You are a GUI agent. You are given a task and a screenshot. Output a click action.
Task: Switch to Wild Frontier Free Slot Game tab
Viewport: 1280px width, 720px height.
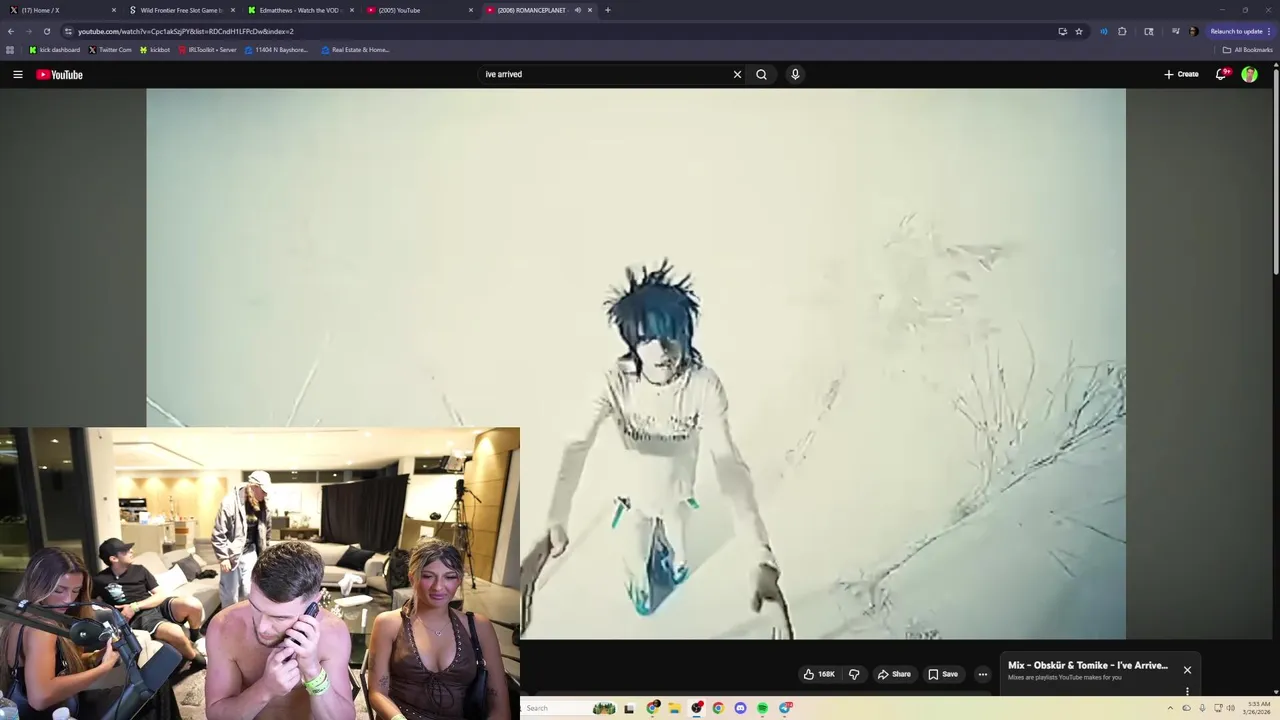coord(180,10)
